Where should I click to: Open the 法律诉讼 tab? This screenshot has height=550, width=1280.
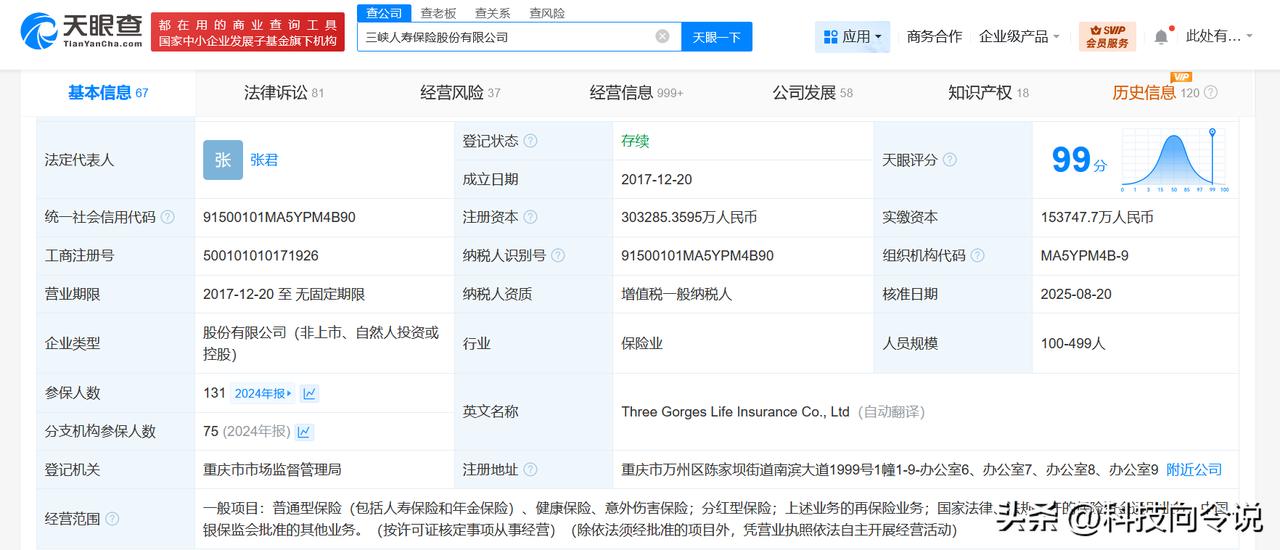[284, 93]
